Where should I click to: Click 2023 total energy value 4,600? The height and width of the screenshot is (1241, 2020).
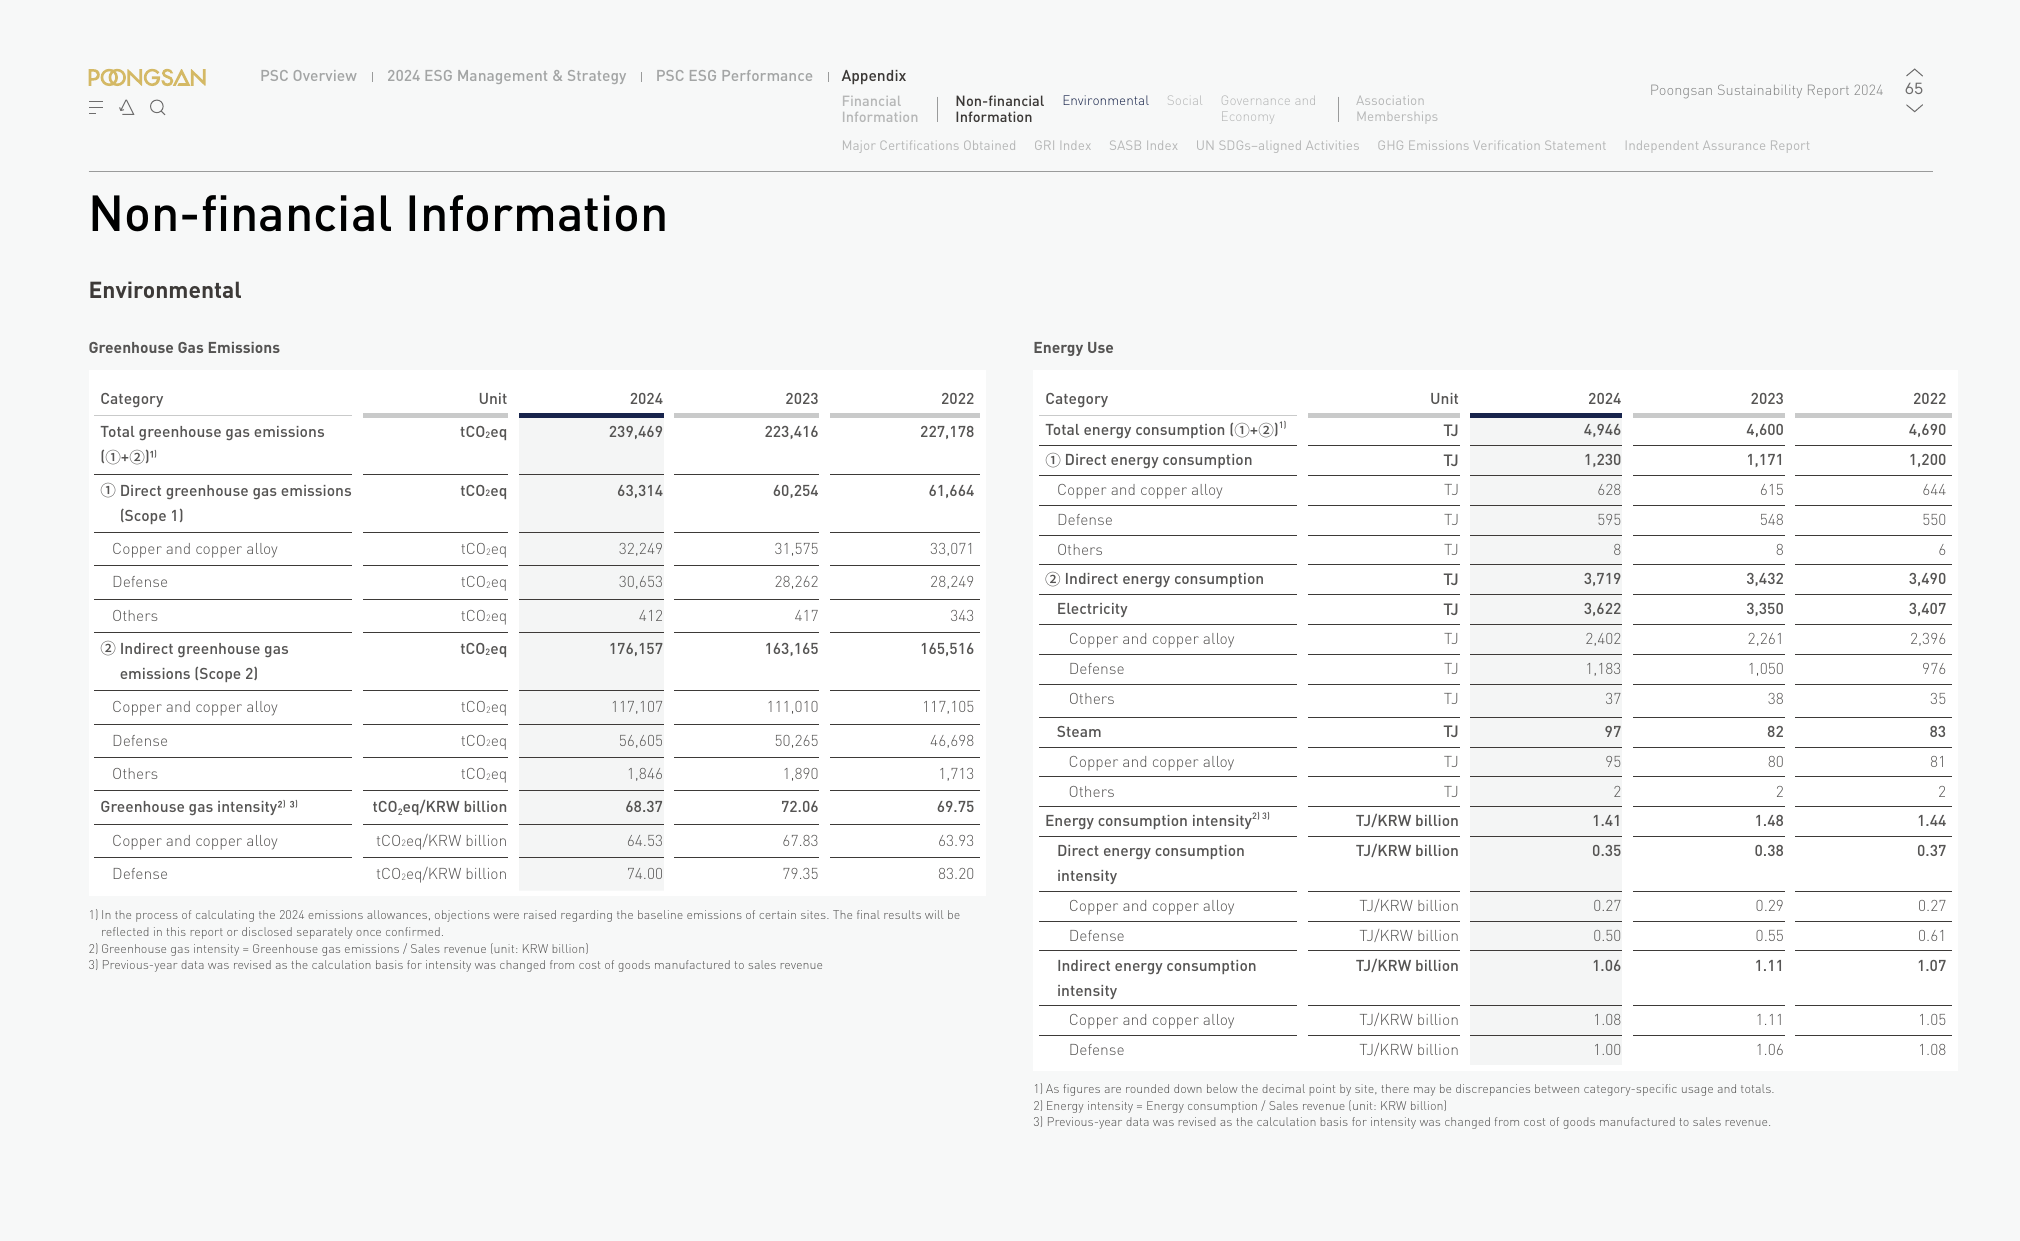click(x=1764, y=430)
